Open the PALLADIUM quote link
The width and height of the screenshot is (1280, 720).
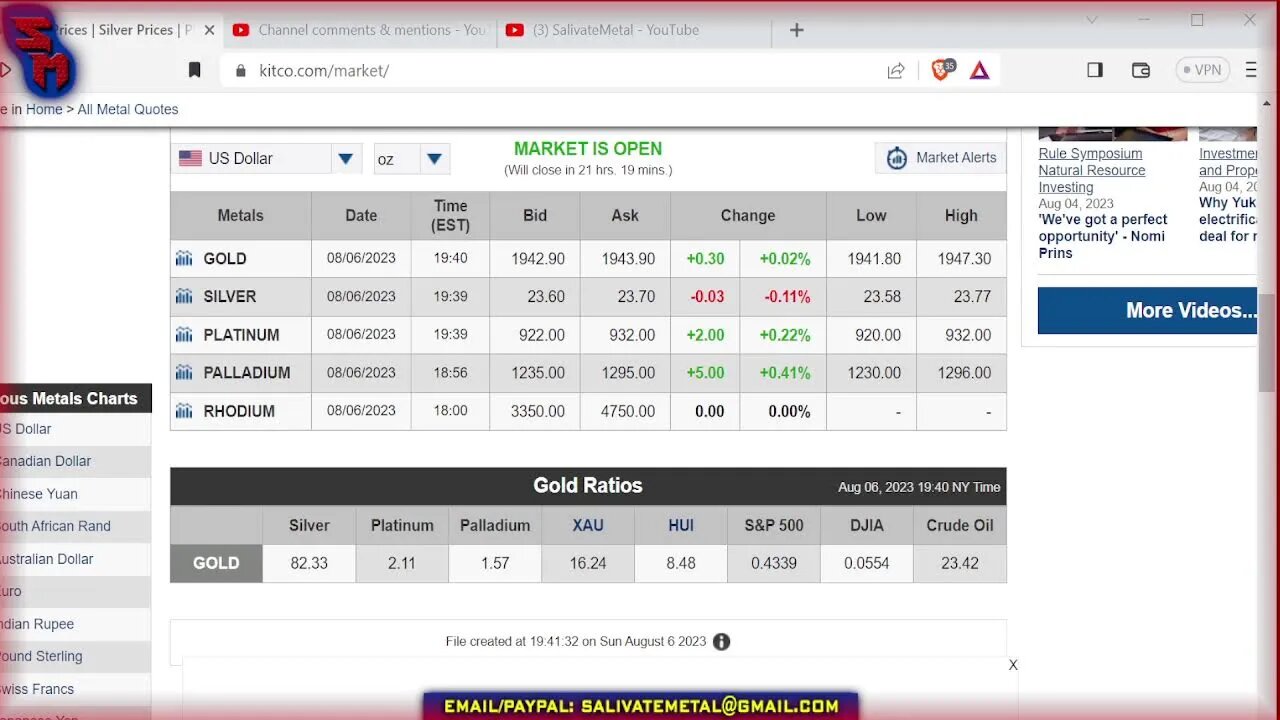tap(247, 372)
